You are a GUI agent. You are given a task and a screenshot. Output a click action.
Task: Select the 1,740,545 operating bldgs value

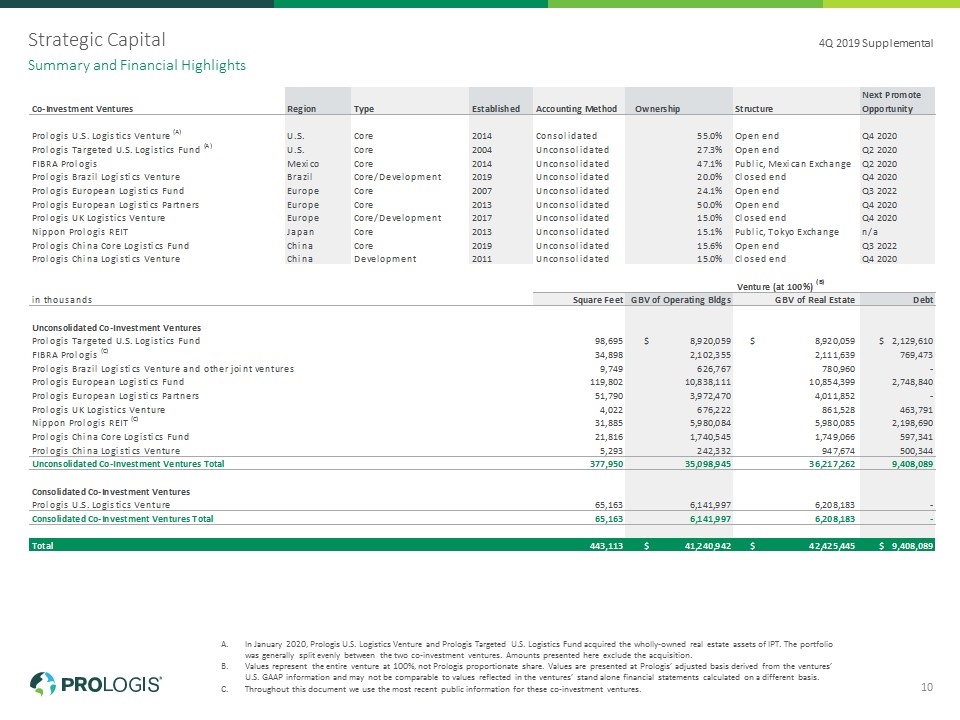710,437
